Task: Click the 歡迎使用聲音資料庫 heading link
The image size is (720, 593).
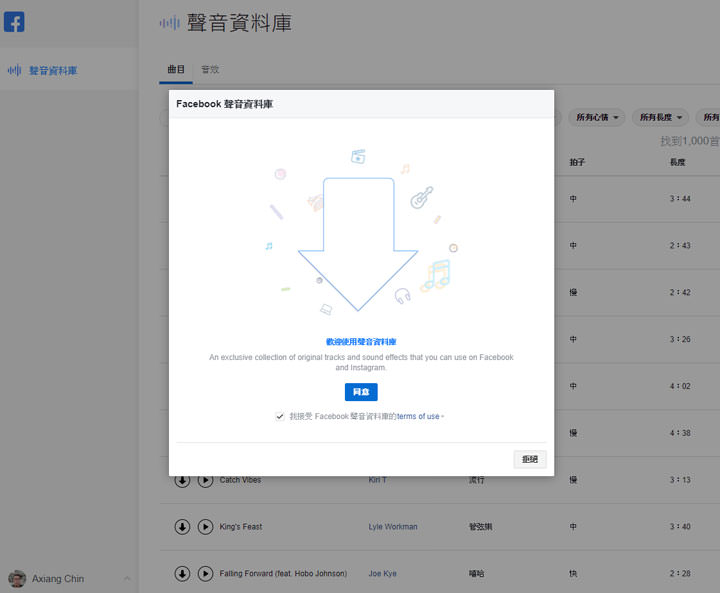Action: (x=361, y=342)
